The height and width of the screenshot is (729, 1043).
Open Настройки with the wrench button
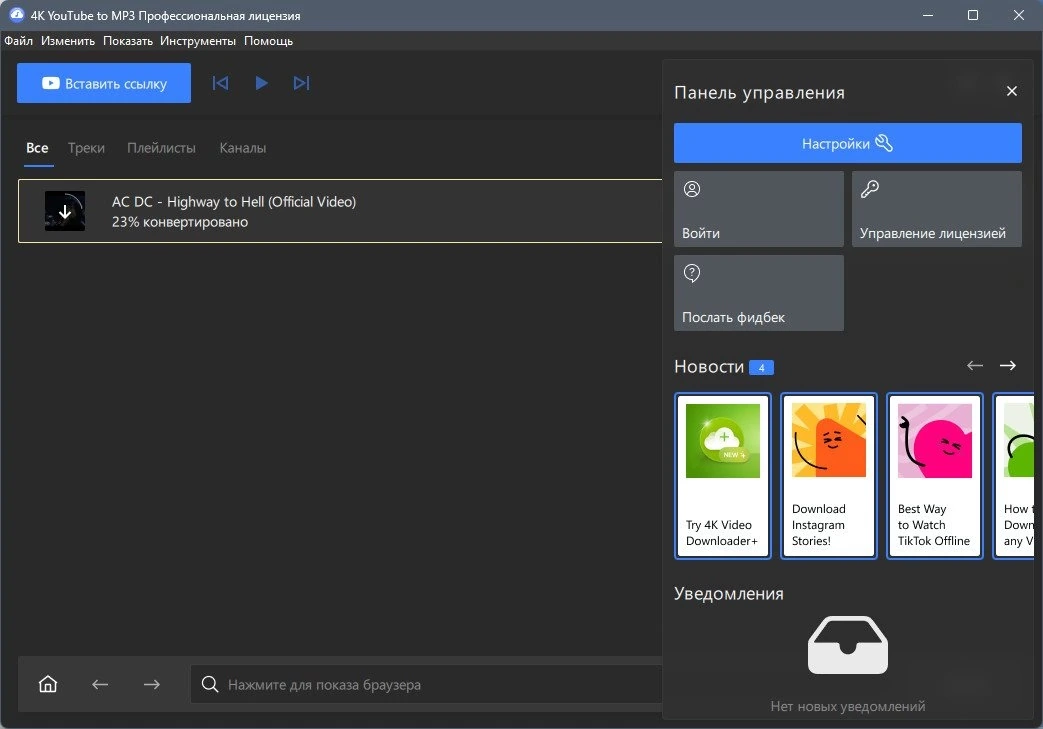tap(847, 143)
